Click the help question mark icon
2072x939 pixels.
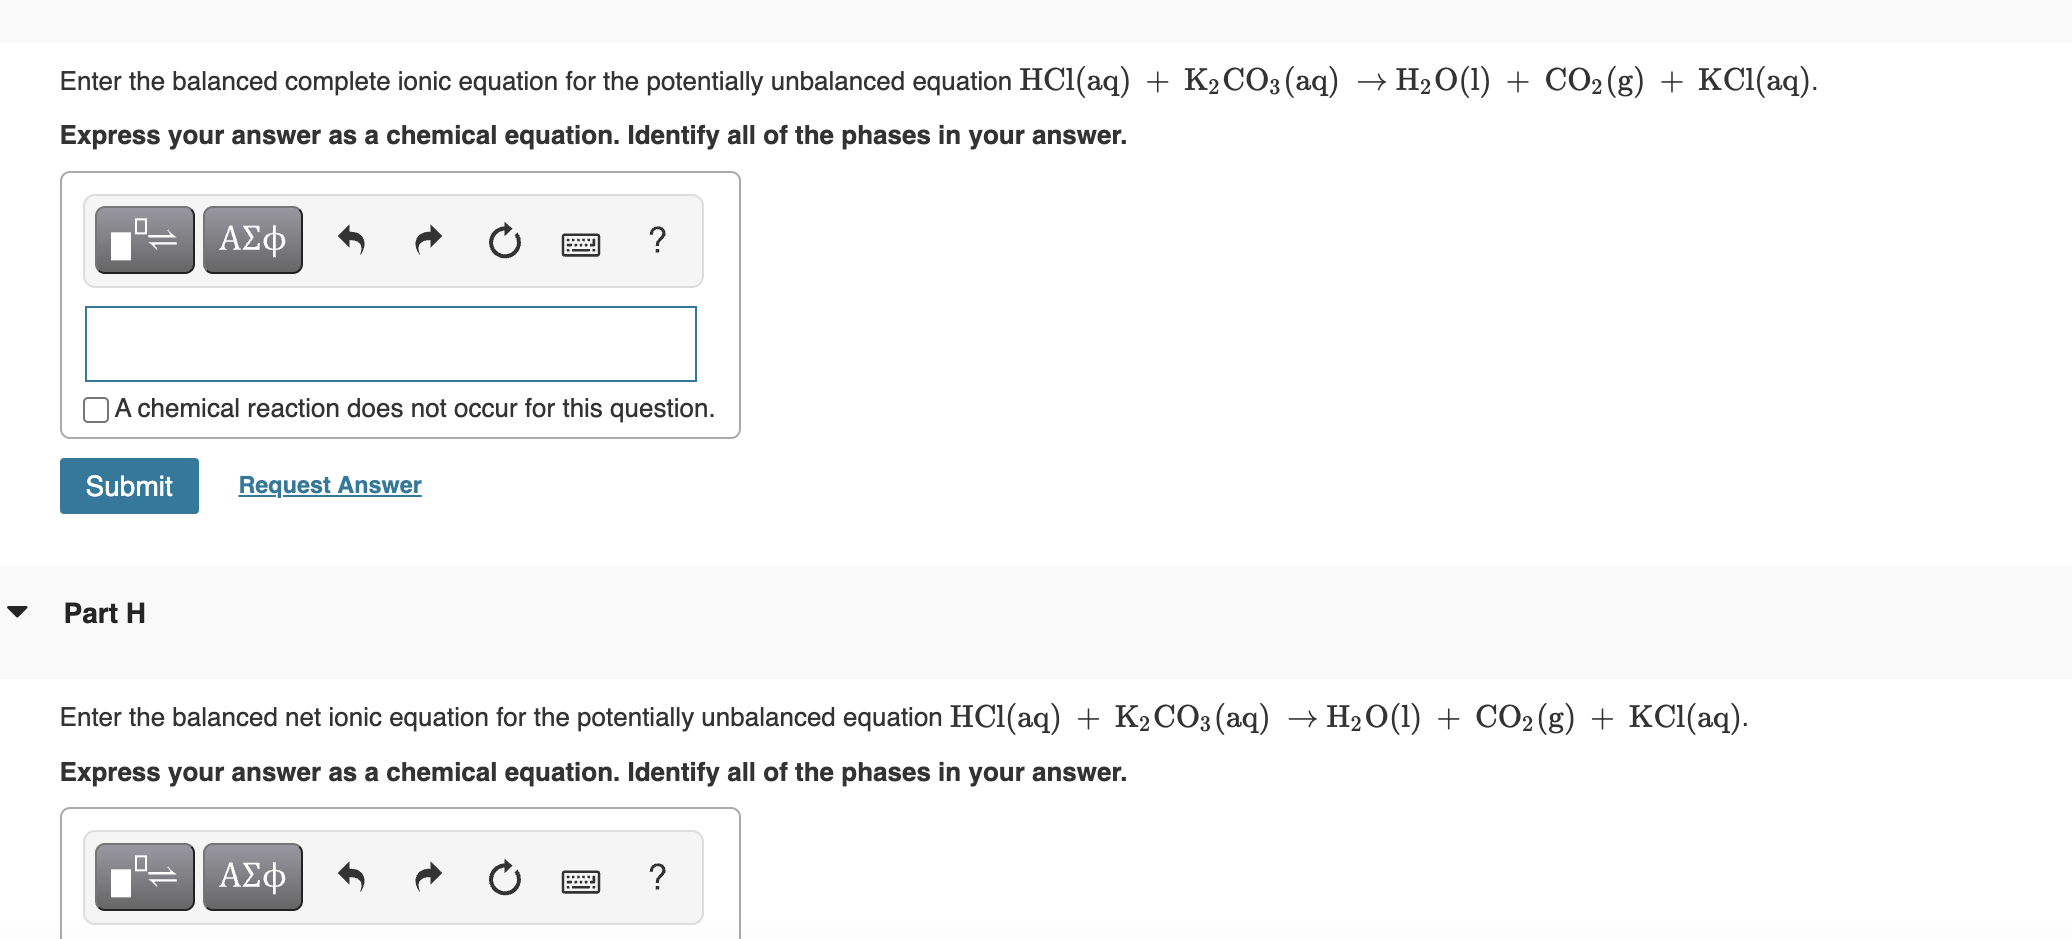tap(657, 240)
